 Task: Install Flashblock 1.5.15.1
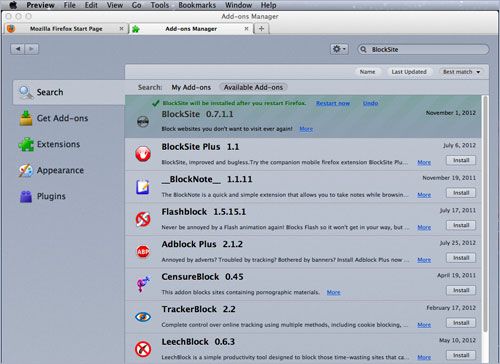461,225
